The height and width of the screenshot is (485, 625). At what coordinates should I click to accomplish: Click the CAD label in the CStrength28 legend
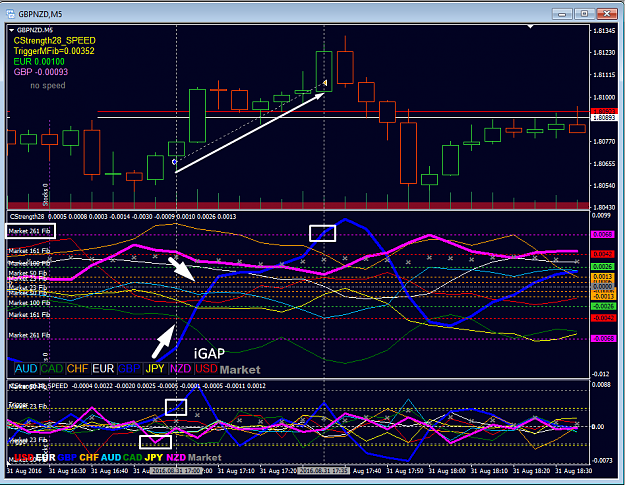point(52,369)
